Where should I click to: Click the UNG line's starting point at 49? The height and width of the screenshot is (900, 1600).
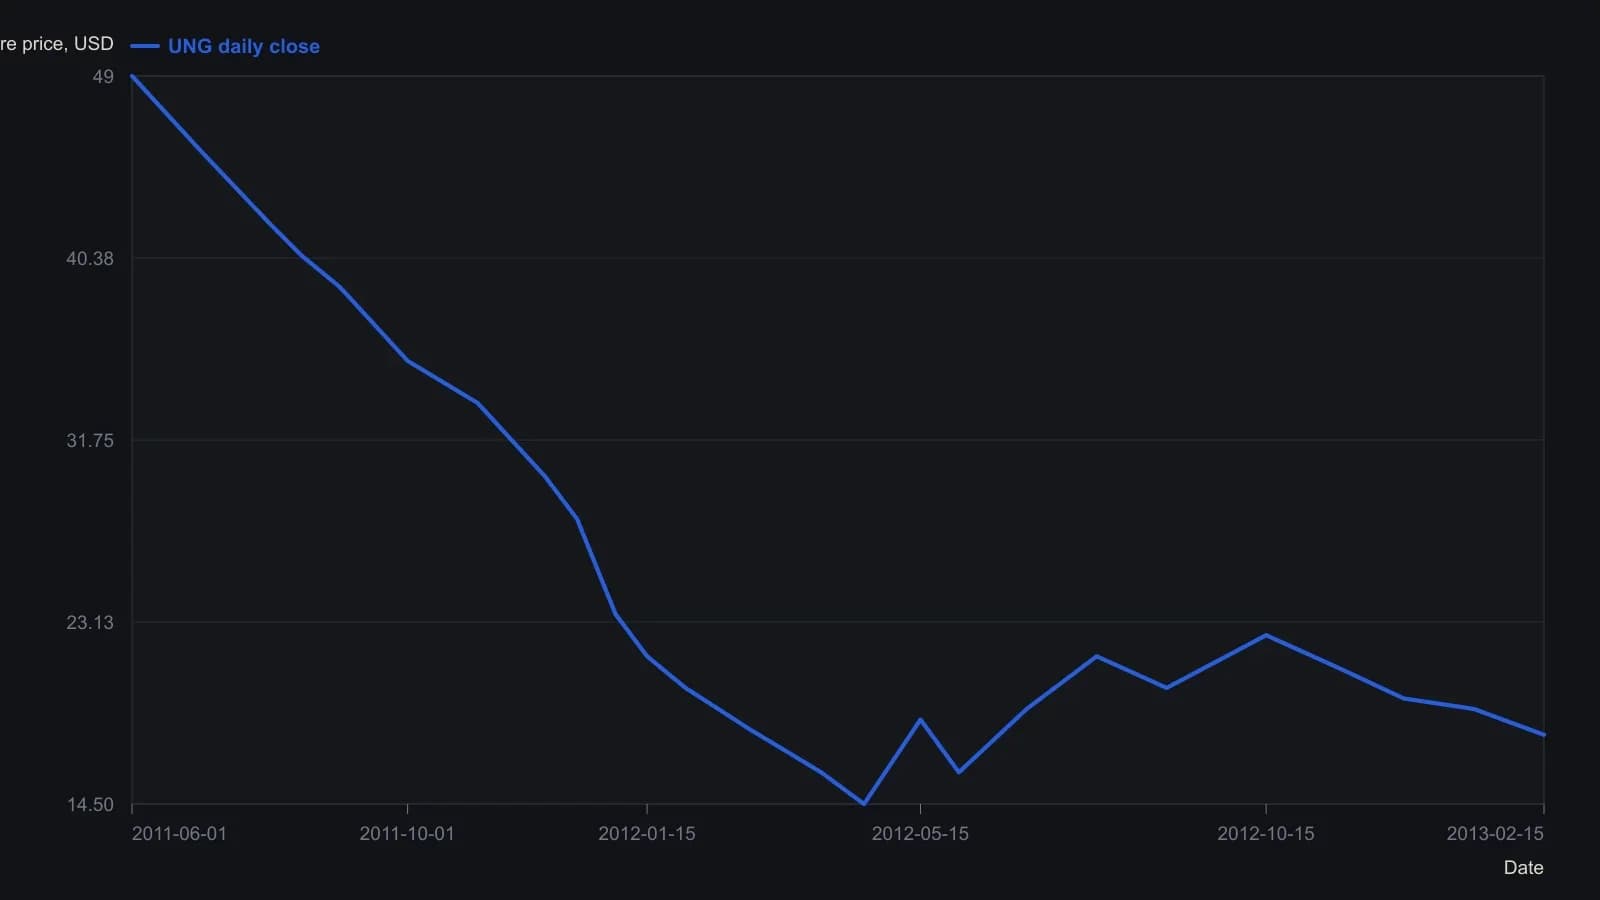coord(132,77)
